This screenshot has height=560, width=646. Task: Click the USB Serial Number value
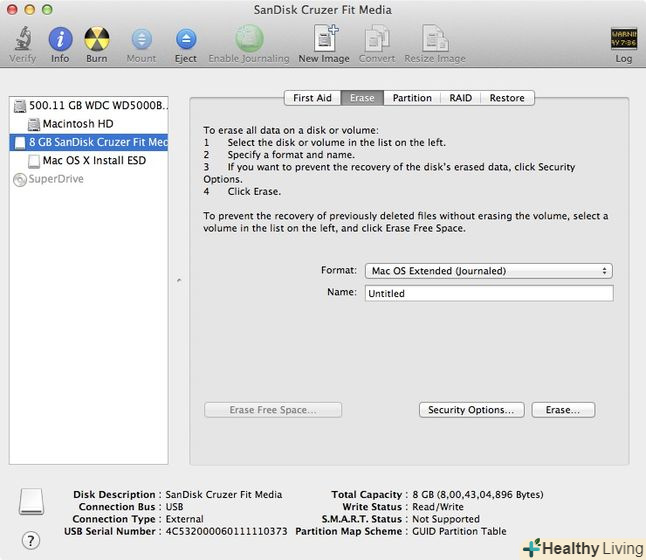pyautogui.click(x=226, y=531)
